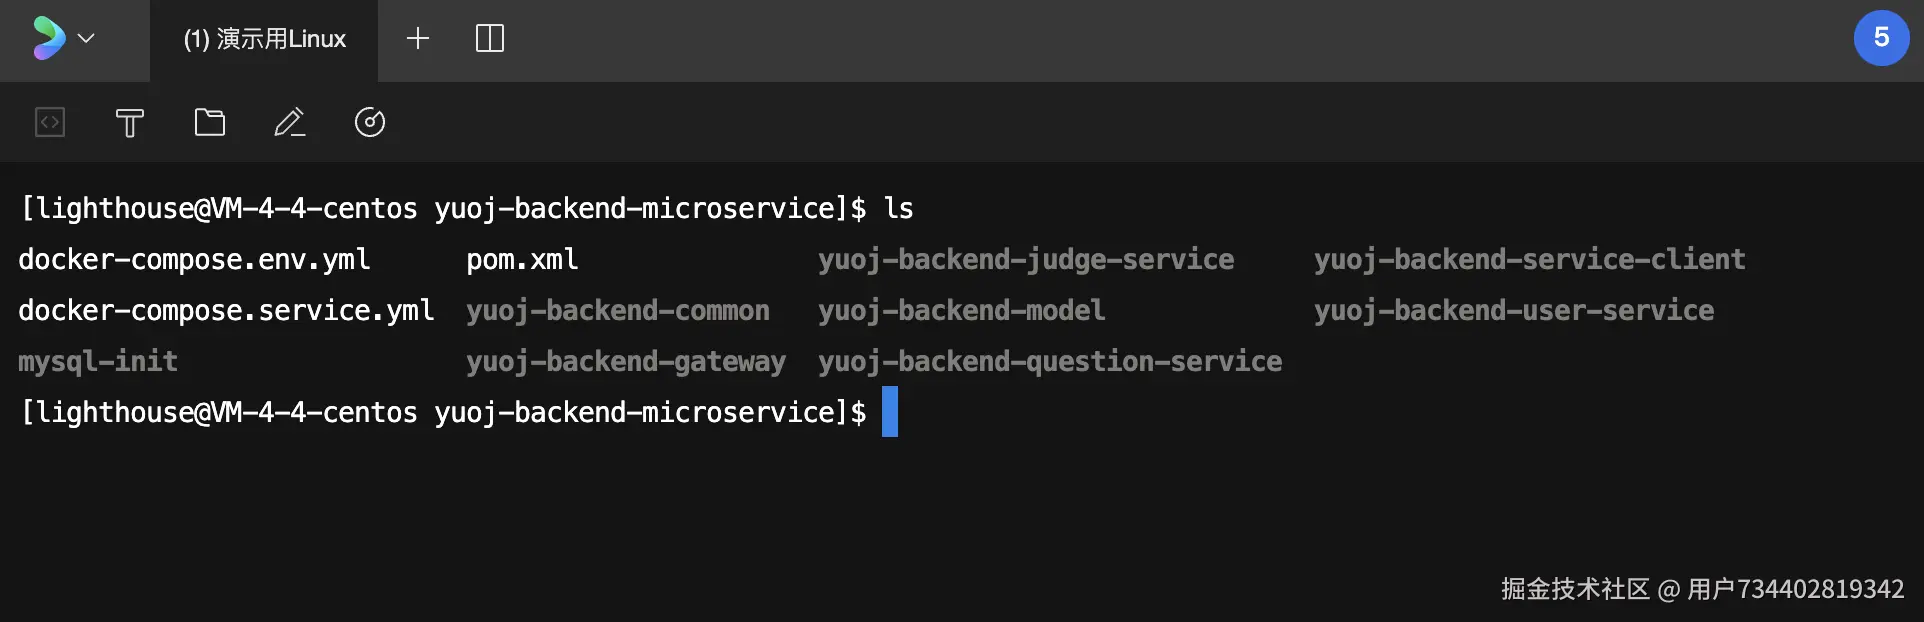
Task: Focus the terminal at the blue cursor
Action: [x=890, y=412]
